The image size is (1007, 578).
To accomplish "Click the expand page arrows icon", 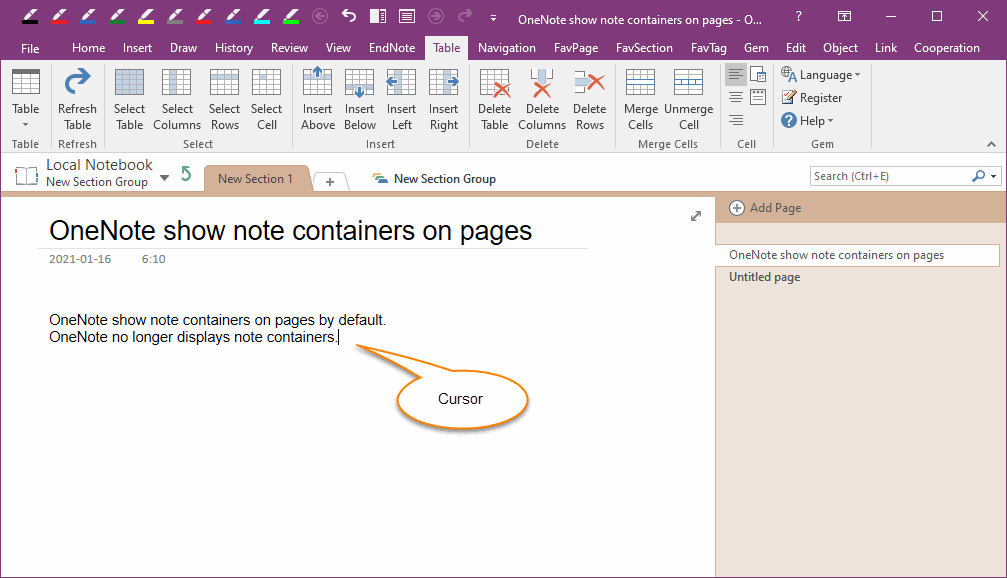I will 696,216.
